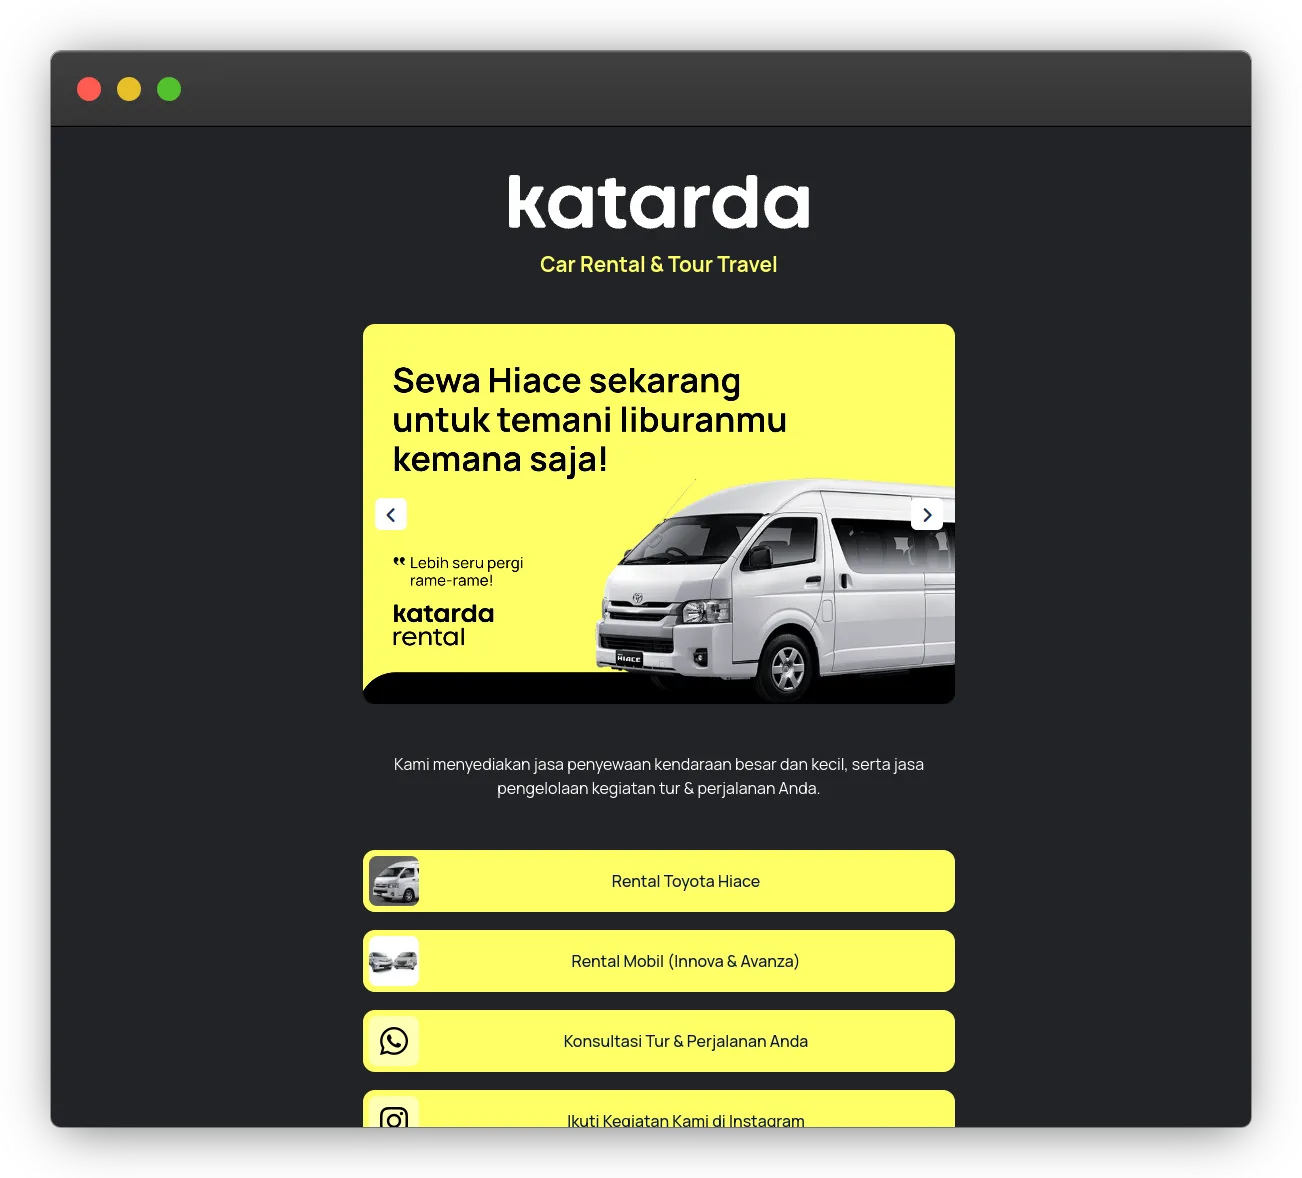
Task: Click the Sewa Hiace sekarang banner headline
Action: [589, 420]
